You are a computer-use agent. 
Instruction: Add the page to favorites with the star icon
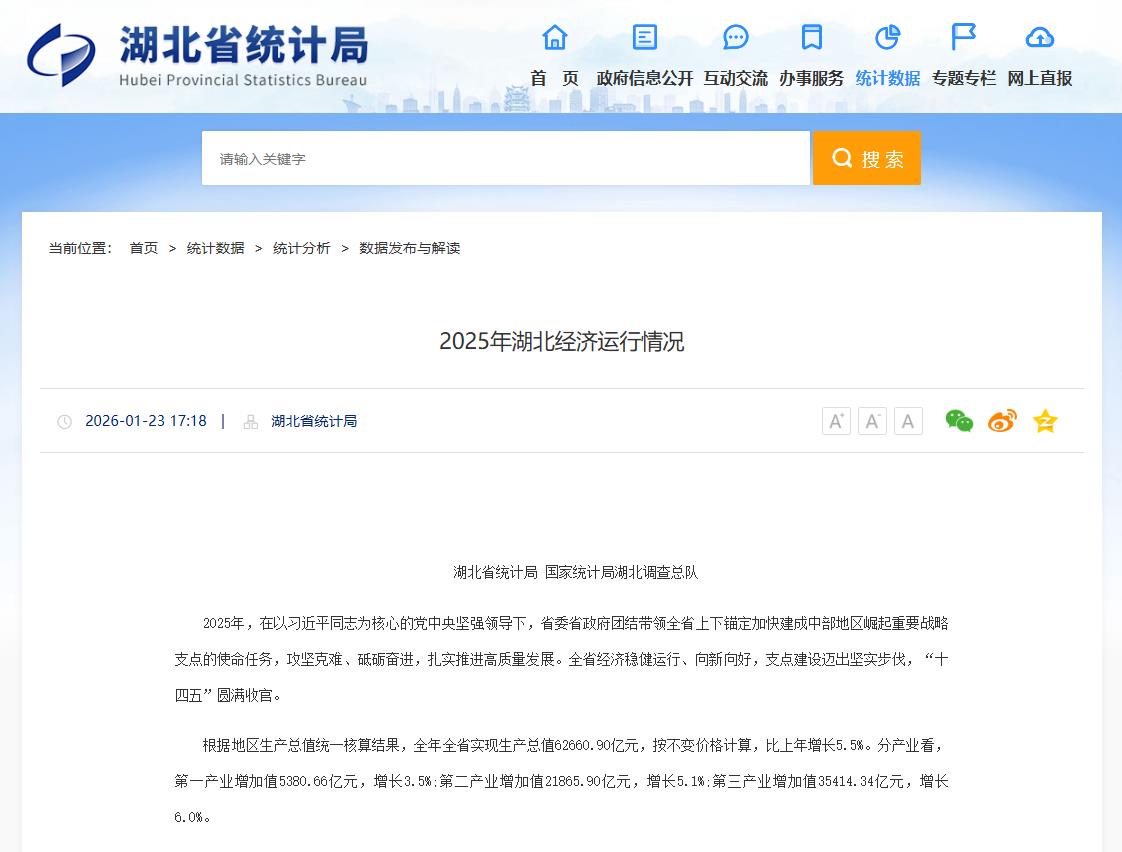[1045, 421]
